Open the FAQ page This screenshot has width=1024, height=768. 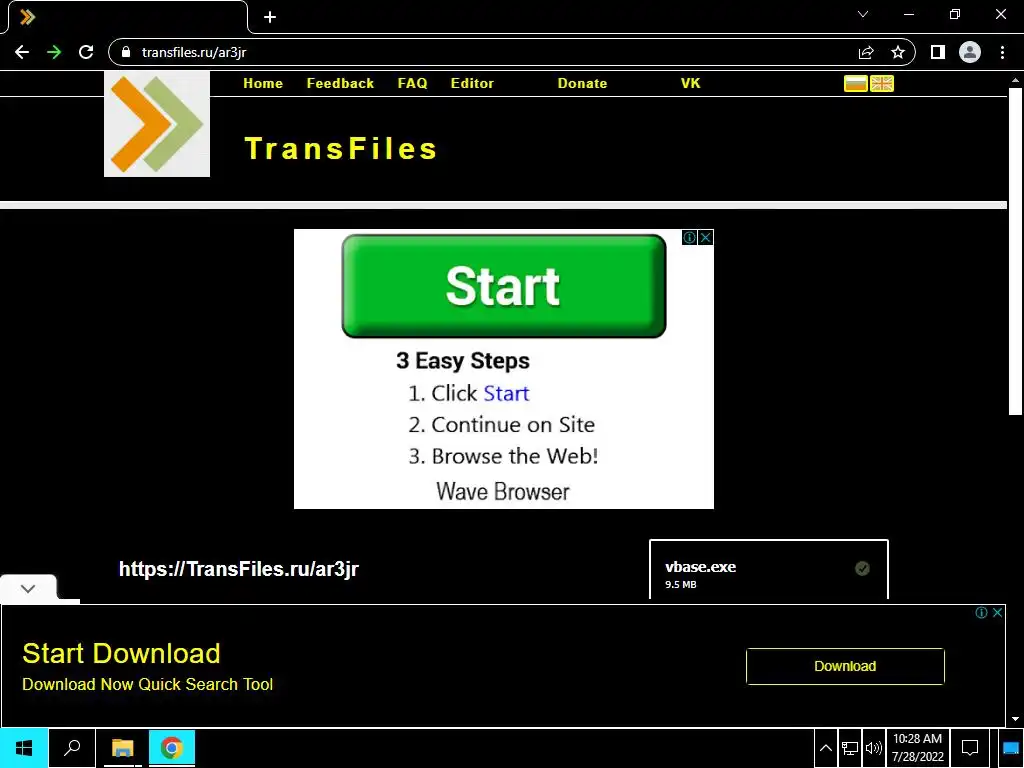(412, 84)
